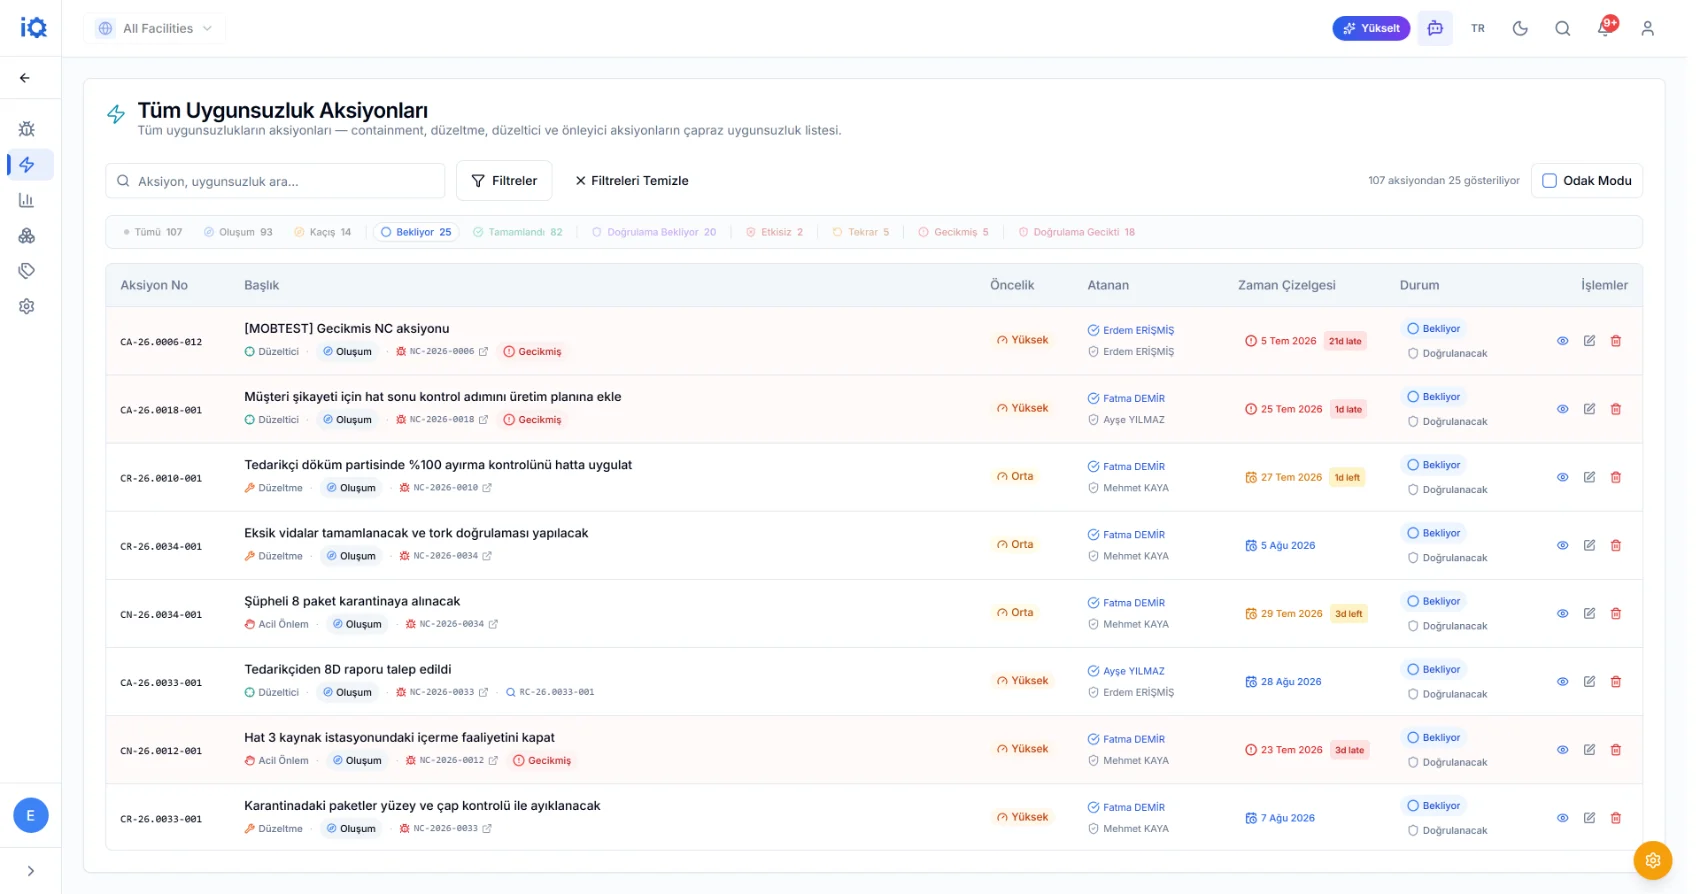Screen dimensions: 1700x894
Task: Select the Kaçış 14 tab
Action: coord(322,232)
